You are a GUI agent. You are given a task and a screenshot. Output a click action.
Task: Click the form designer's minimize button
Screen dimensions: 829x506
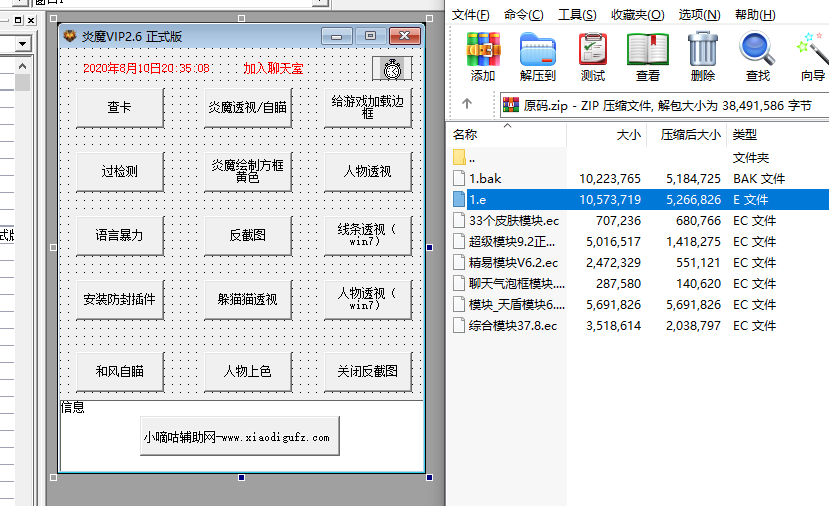click(x=336, y=36)
